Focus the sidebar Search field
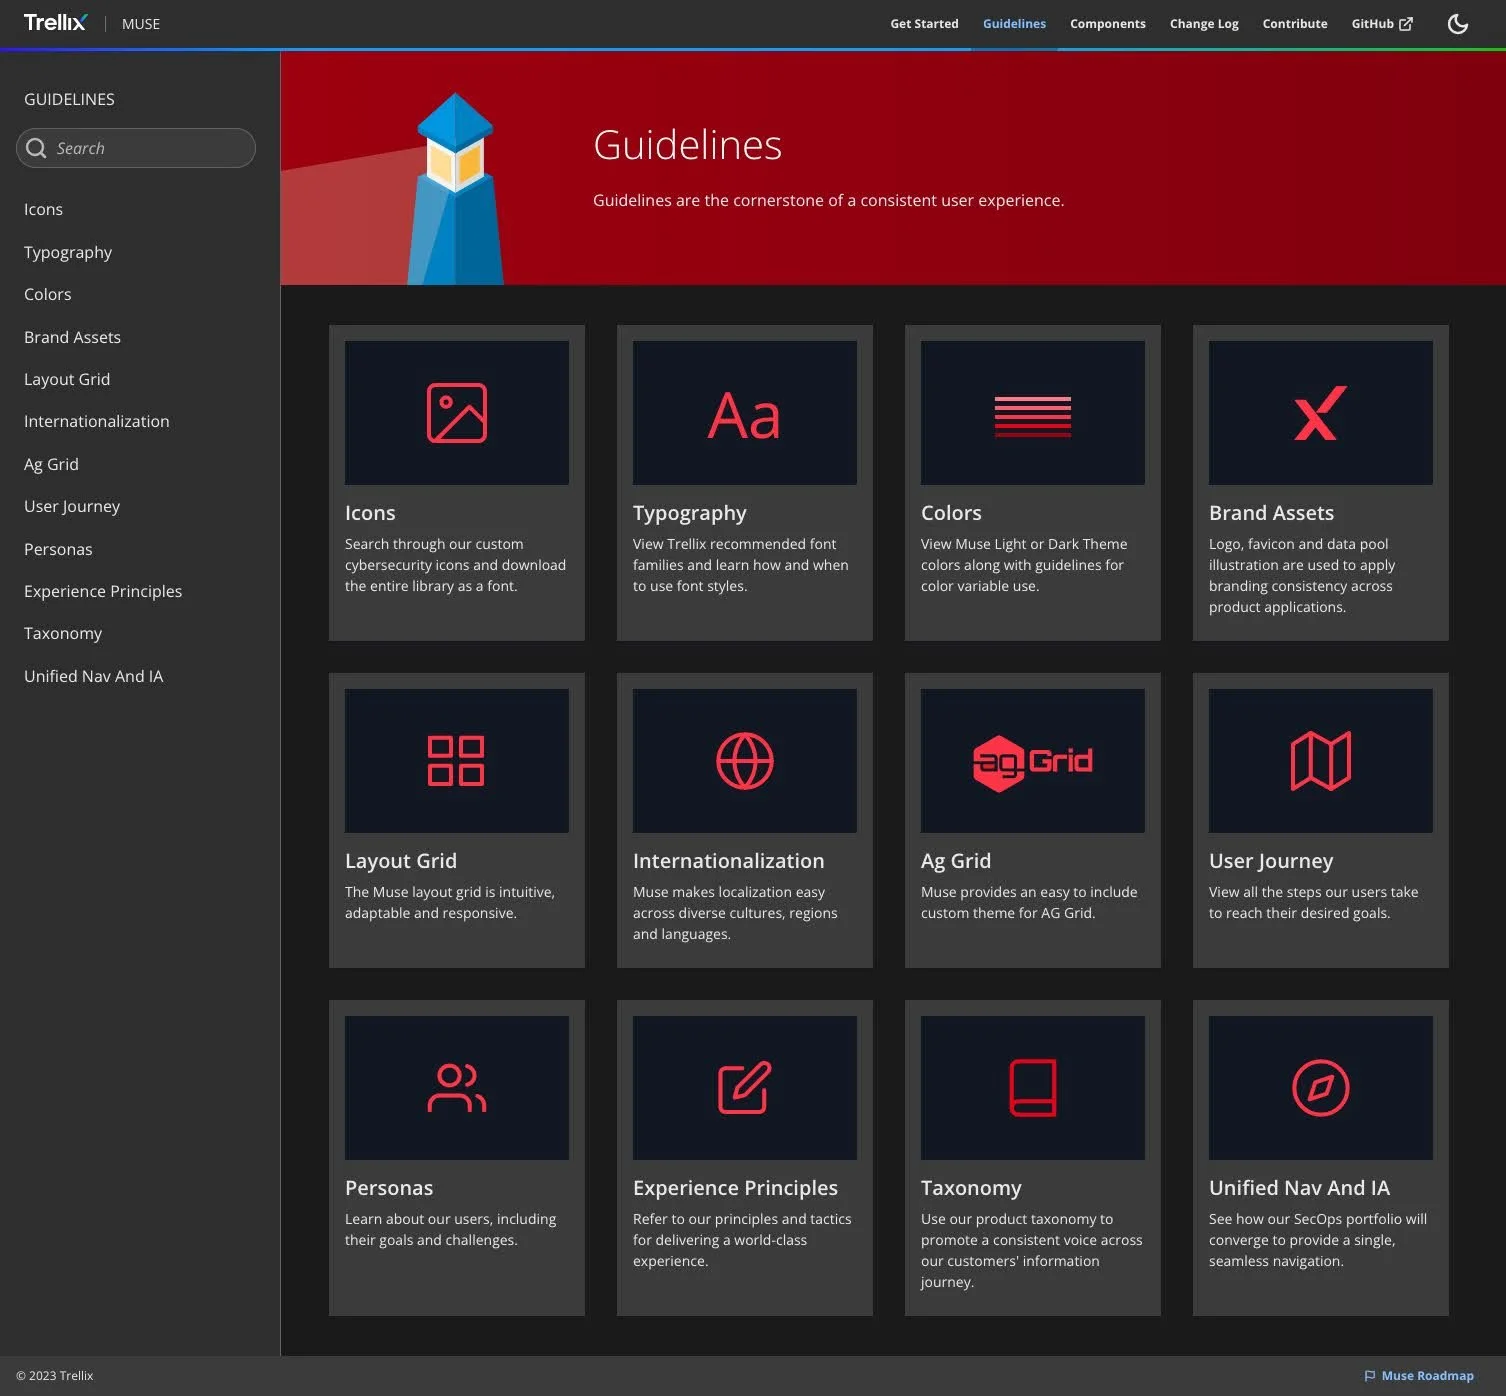The width and height of the screenshot is (1506, 1396). 136,148
